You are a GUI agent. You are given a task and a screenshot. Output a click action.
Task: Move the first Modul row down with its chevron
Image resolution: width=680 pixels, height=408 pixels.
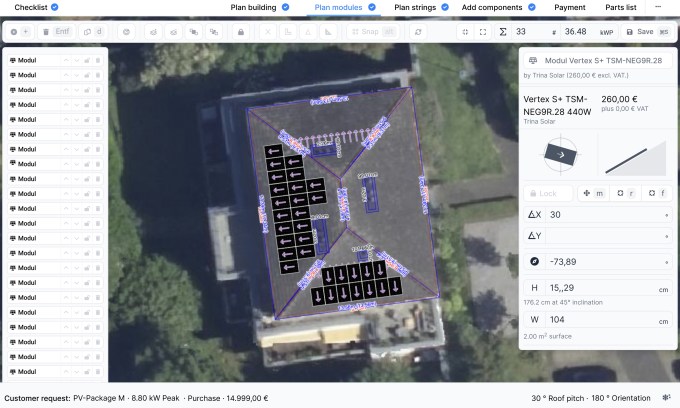76,61
